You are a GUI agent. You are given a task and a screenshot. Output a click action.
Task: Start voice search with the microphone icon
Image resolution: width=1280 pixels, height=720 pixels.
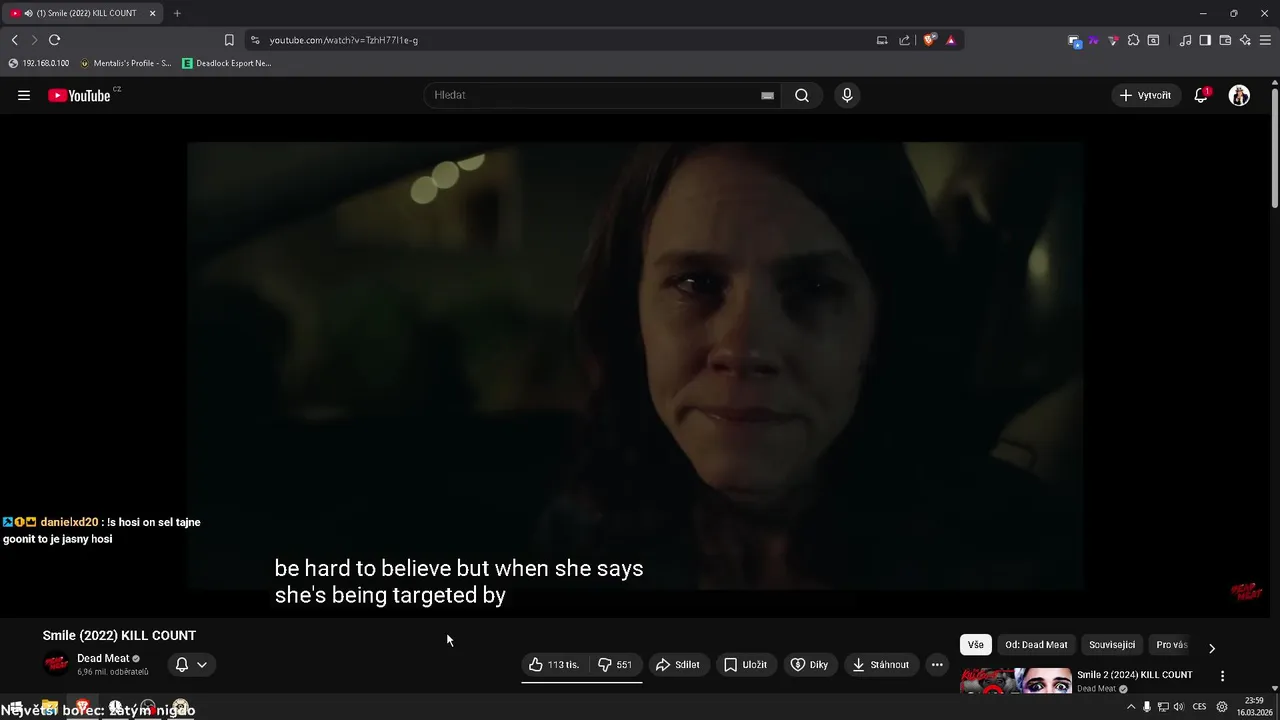[x=847, y=95]
